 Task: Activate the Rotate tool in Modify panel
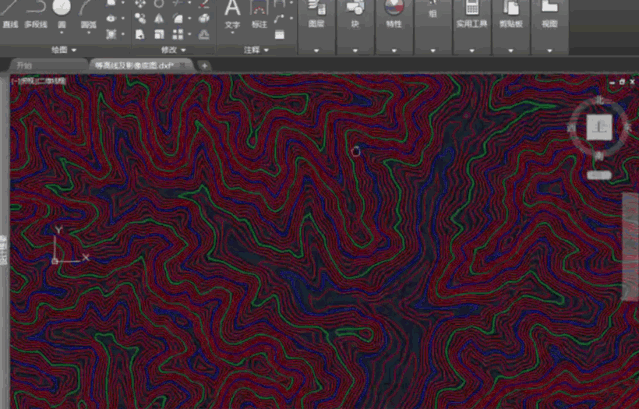159,4
